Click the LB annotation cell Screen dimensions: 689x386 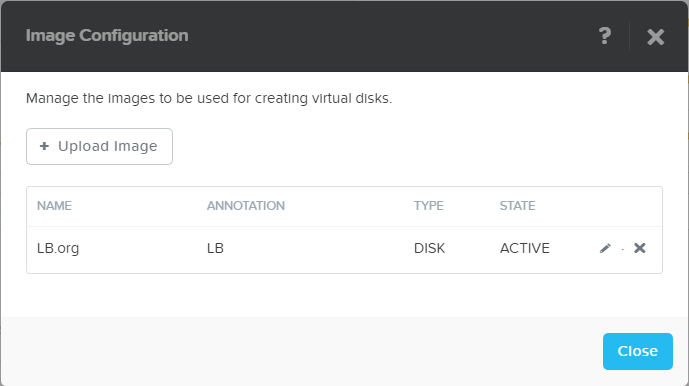(x=215, y=248)
